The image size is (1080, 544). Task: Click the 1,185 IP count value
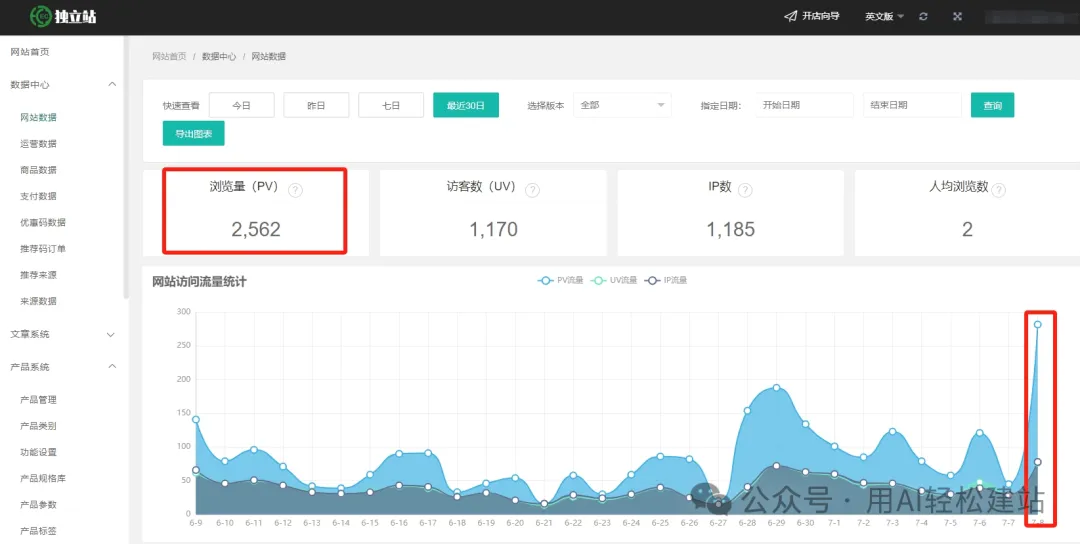[731, 230]
